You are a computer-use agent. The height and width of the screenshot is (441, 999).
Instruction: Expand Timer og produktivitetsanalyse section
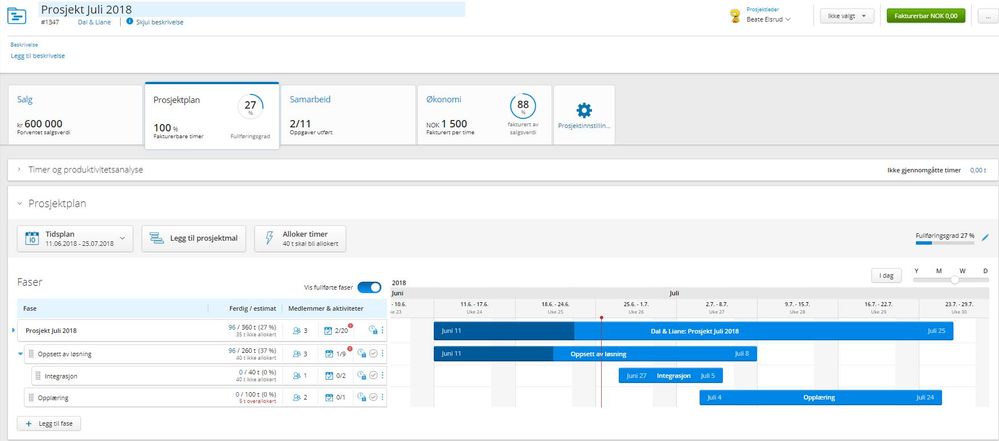(20, 170)
